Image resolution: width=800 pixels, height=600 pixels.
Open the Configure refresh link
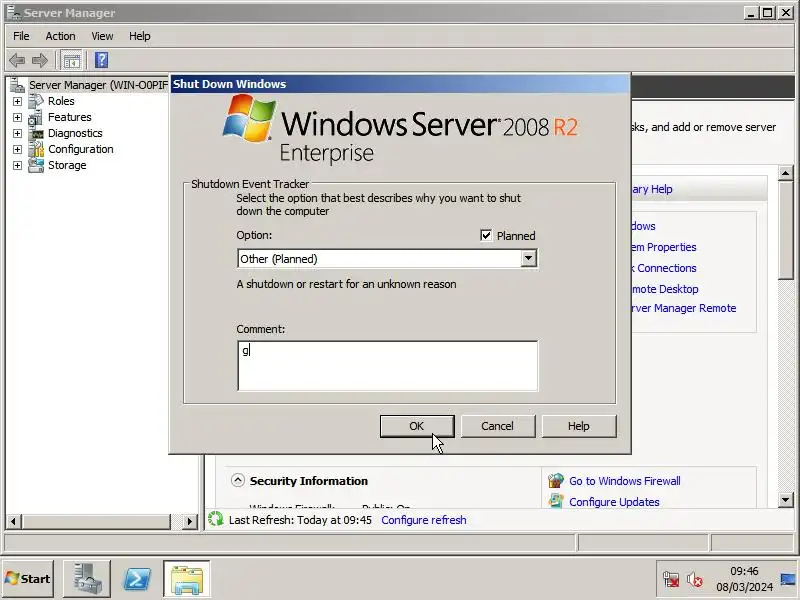[423, 520]
